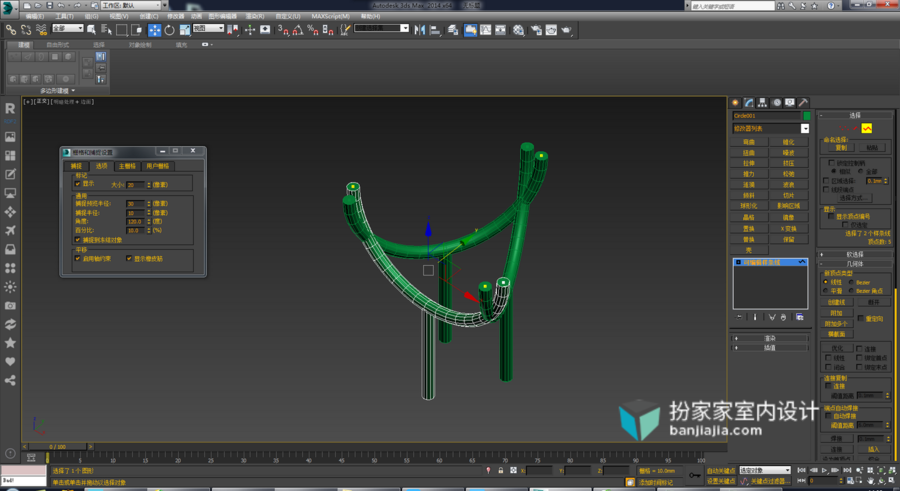
Task: Open the MAXScript(M) menu
Action: (x=331, y=16)
